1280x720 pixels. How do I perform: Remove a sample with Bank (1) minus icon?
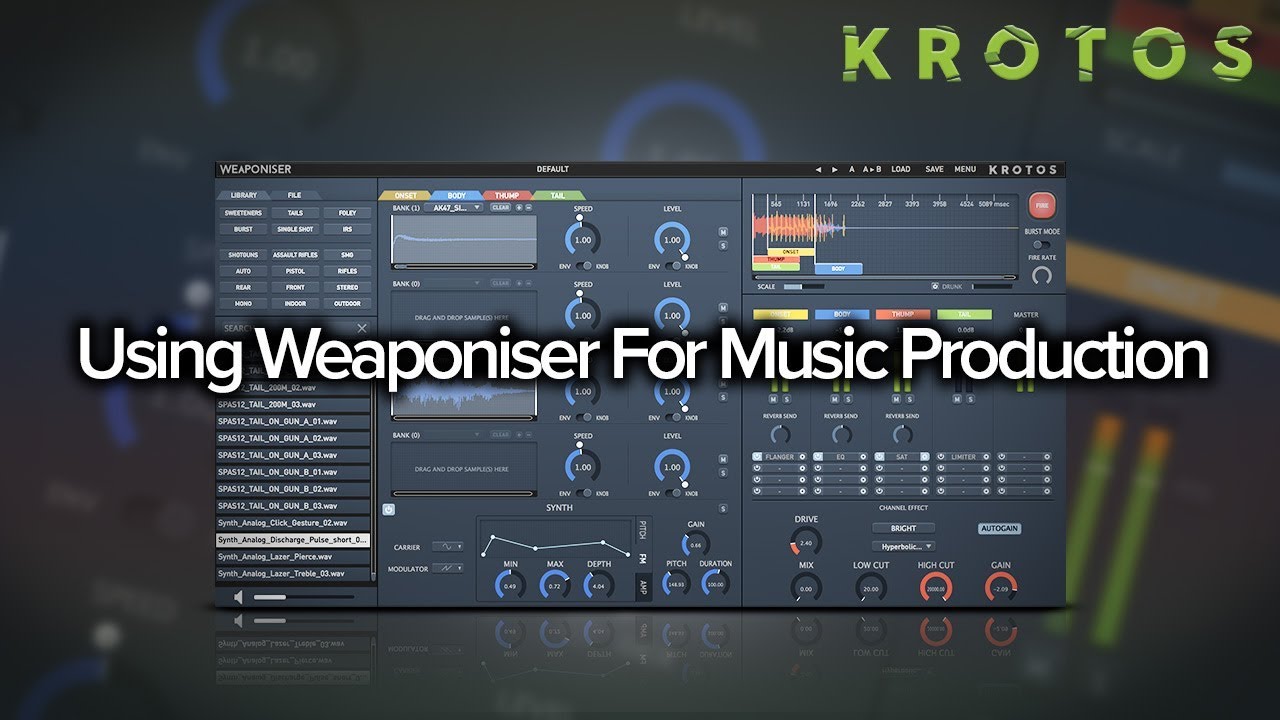[x=529, y=207]
